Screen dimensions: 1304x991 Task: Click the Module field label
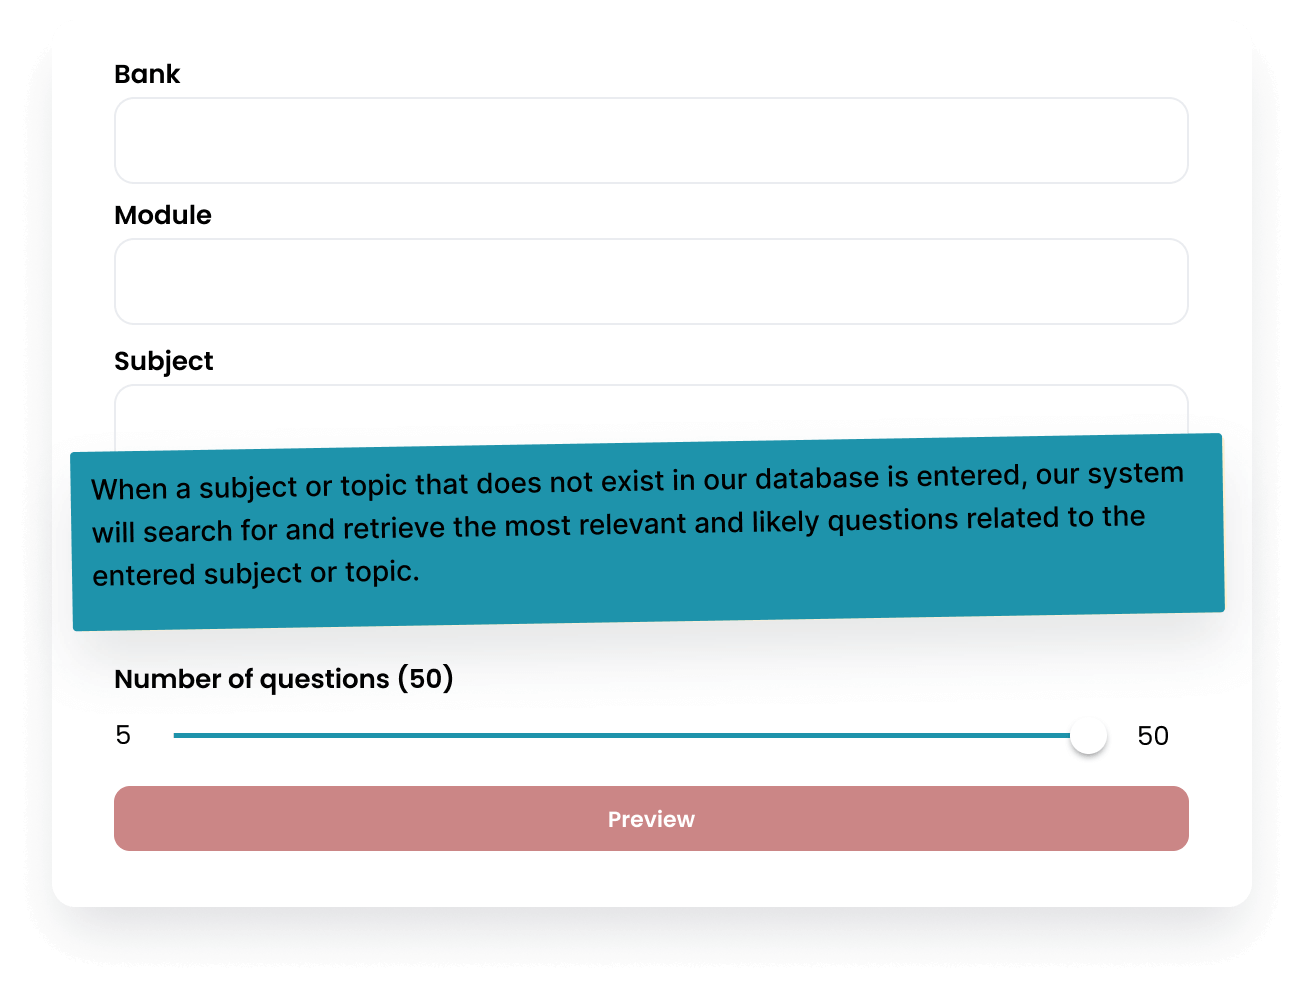pyautogui.click(x=163, y=215)
